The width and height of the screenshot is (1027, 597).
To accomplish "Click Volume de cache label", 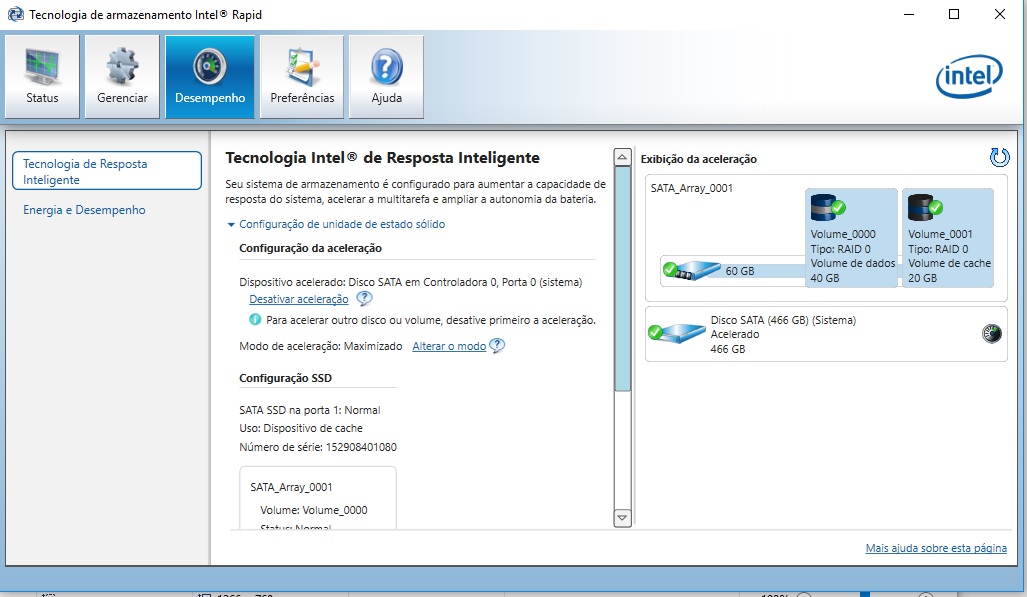I will pyautogui.click(x=949, y=263).
